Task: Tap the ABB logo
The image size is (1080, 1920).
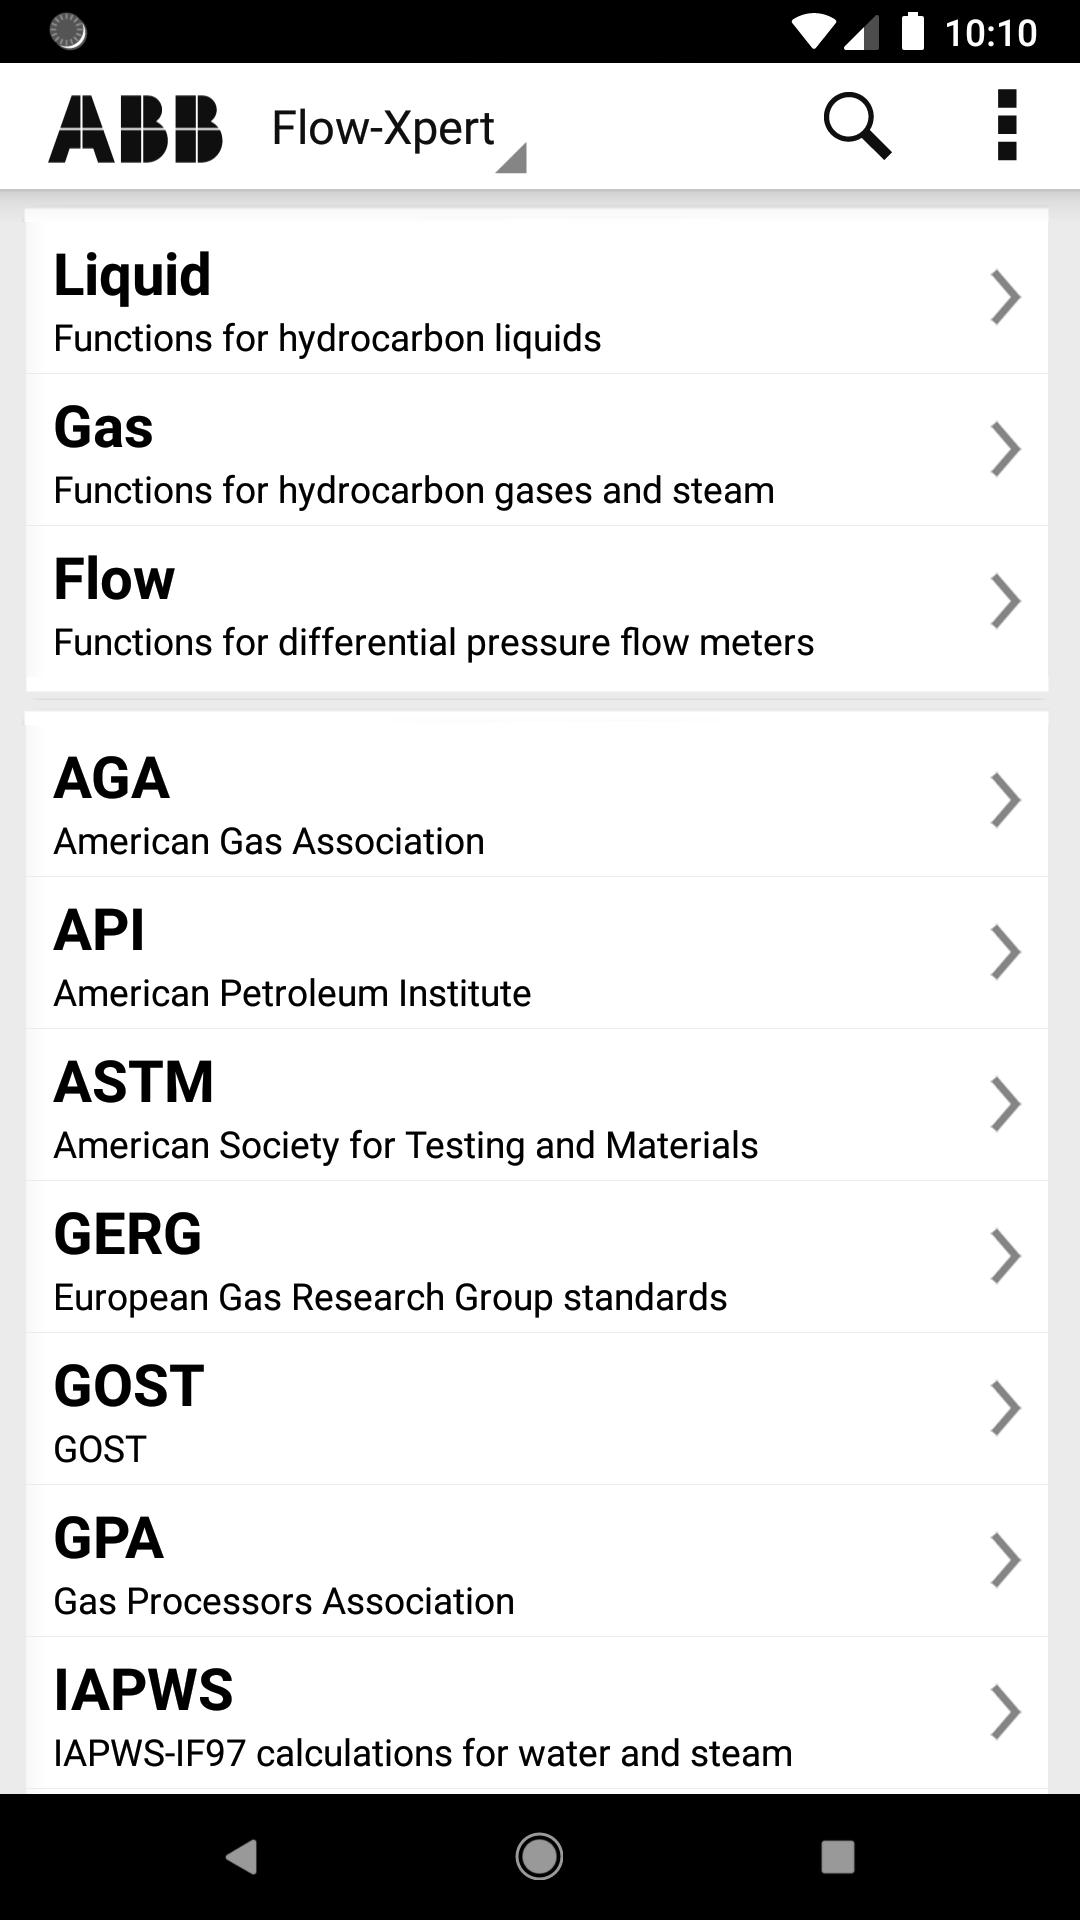Action: [136, 129]
